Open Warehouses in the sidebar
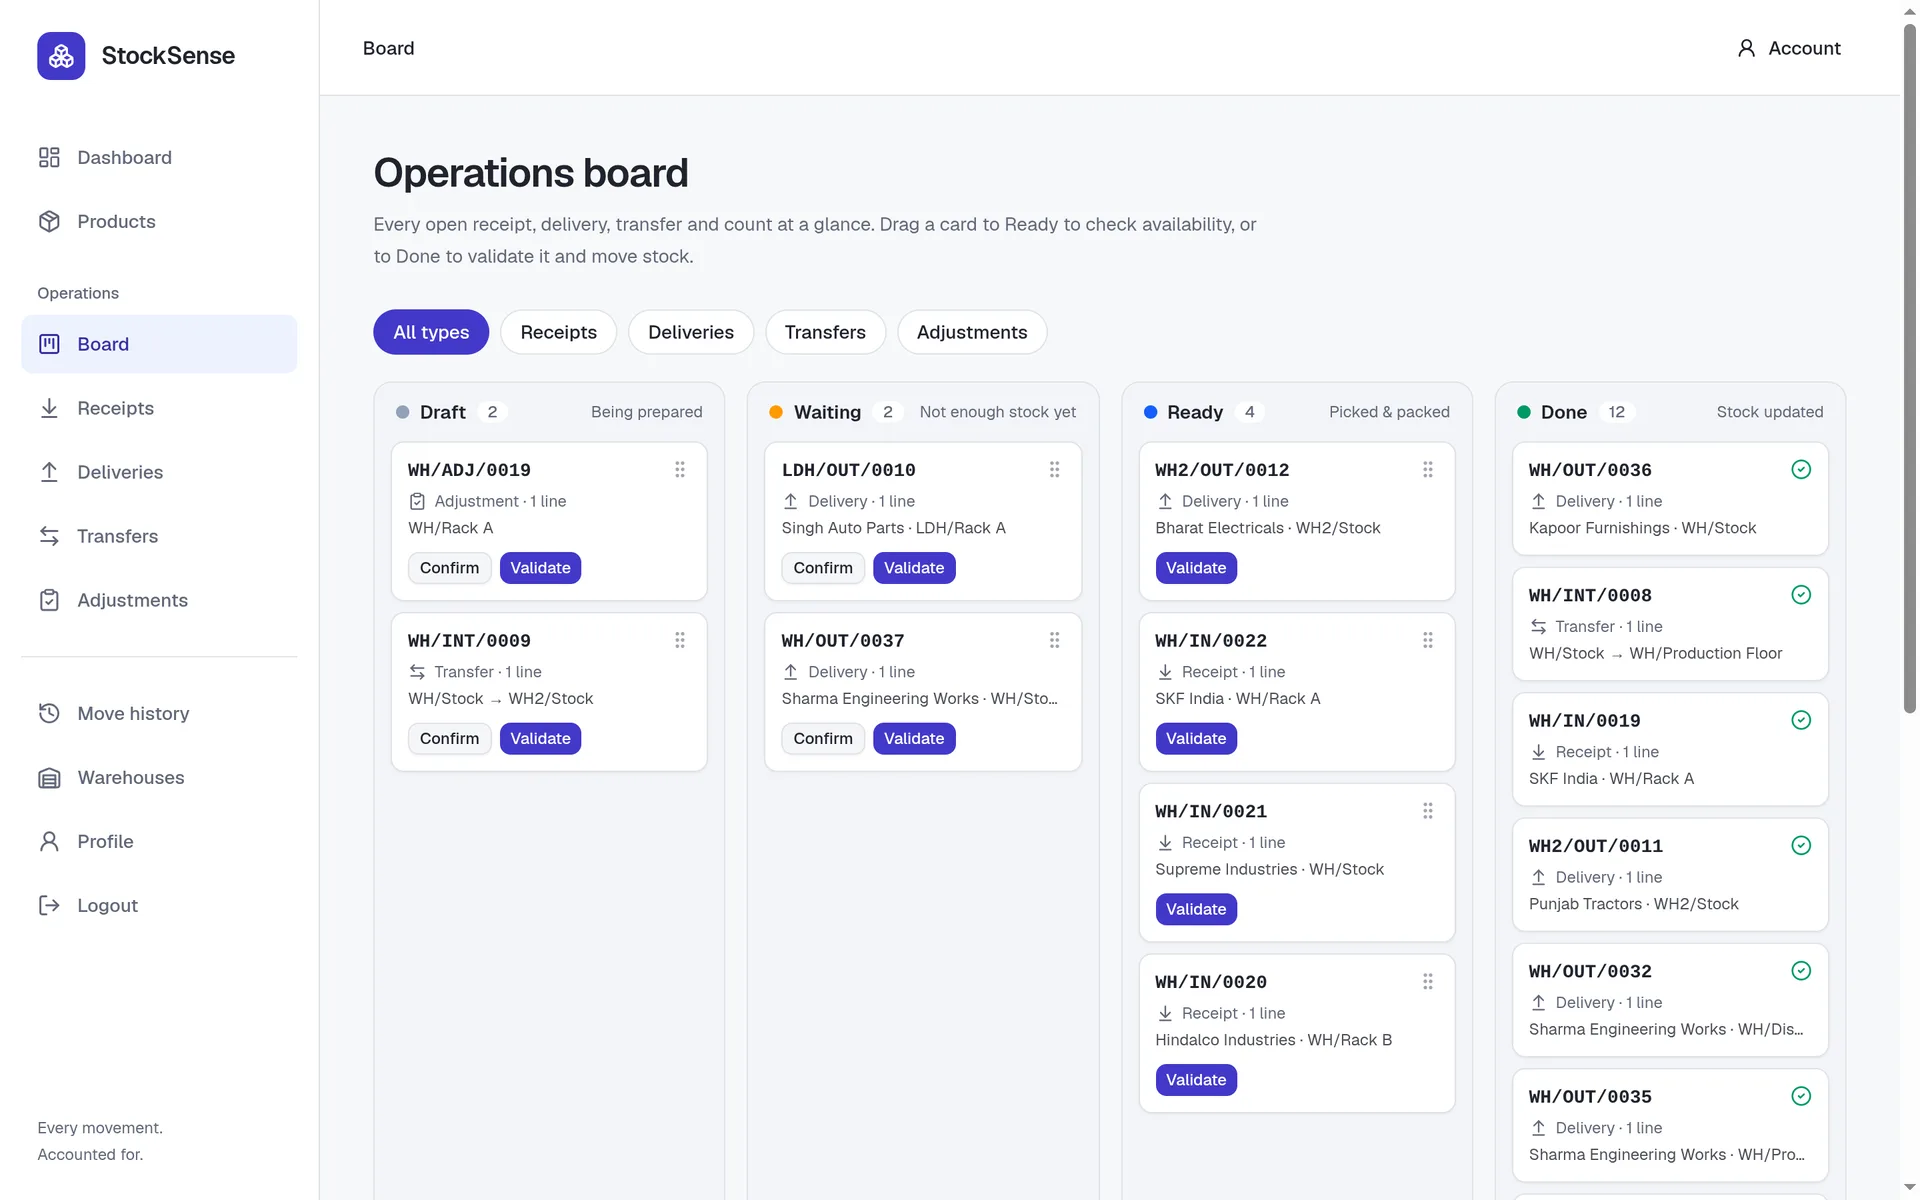1920x1200 pixels. 159,777
